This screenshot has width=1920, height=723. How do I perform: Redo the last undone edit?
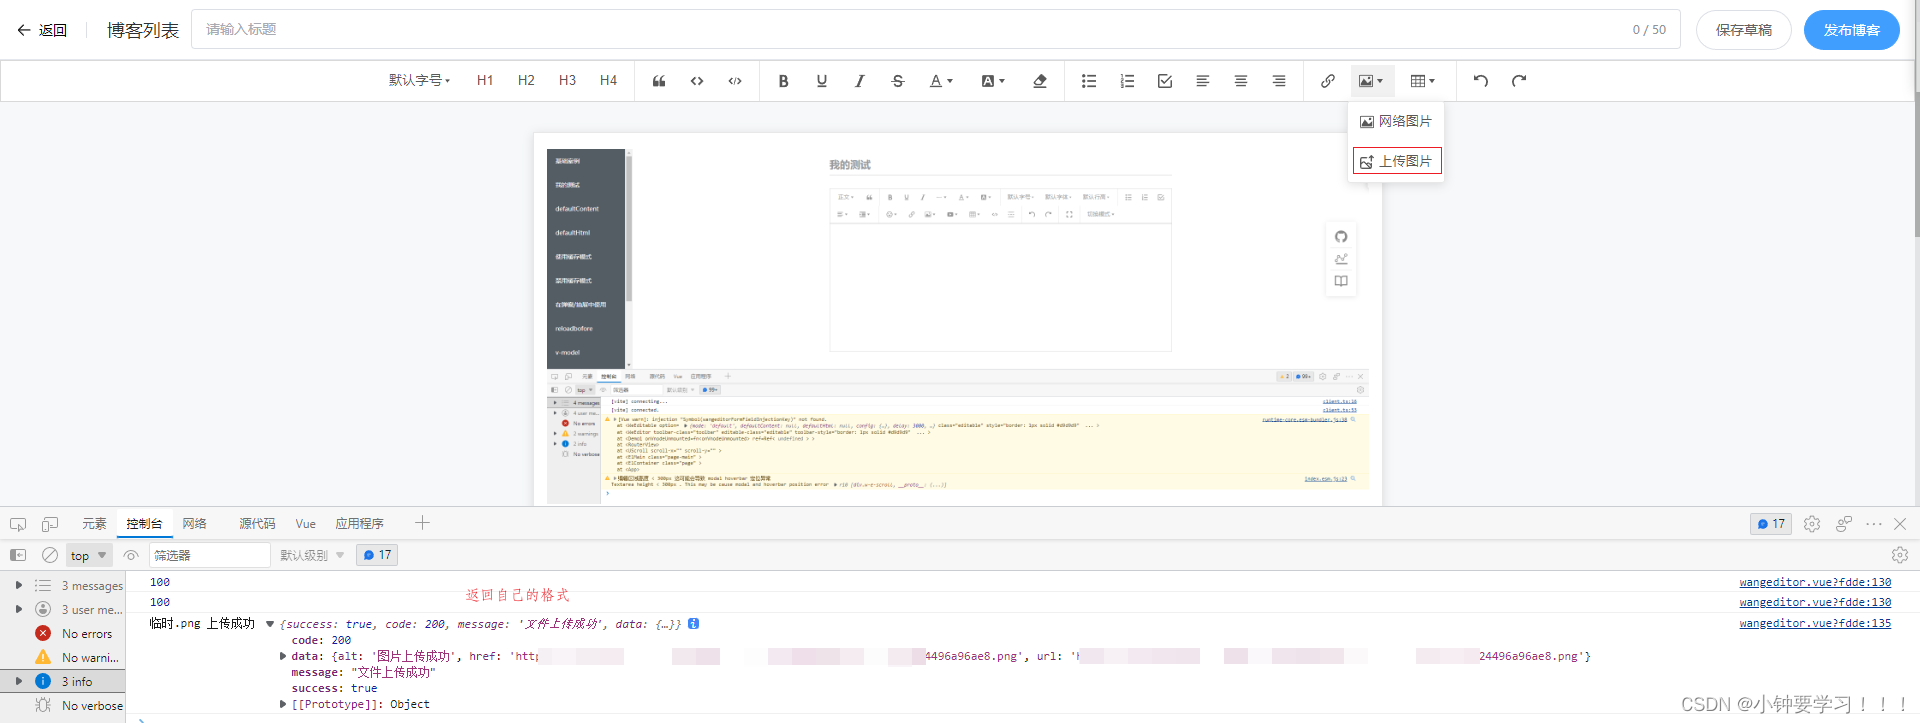click(x=1519, y=81)
